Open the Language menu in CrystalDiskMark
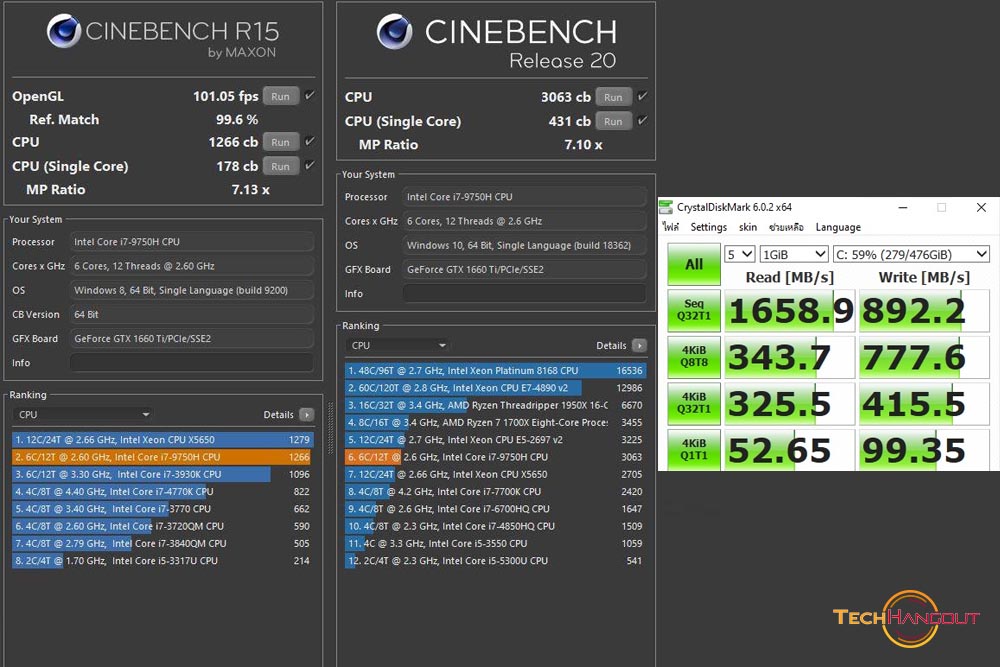 point(838,227)
